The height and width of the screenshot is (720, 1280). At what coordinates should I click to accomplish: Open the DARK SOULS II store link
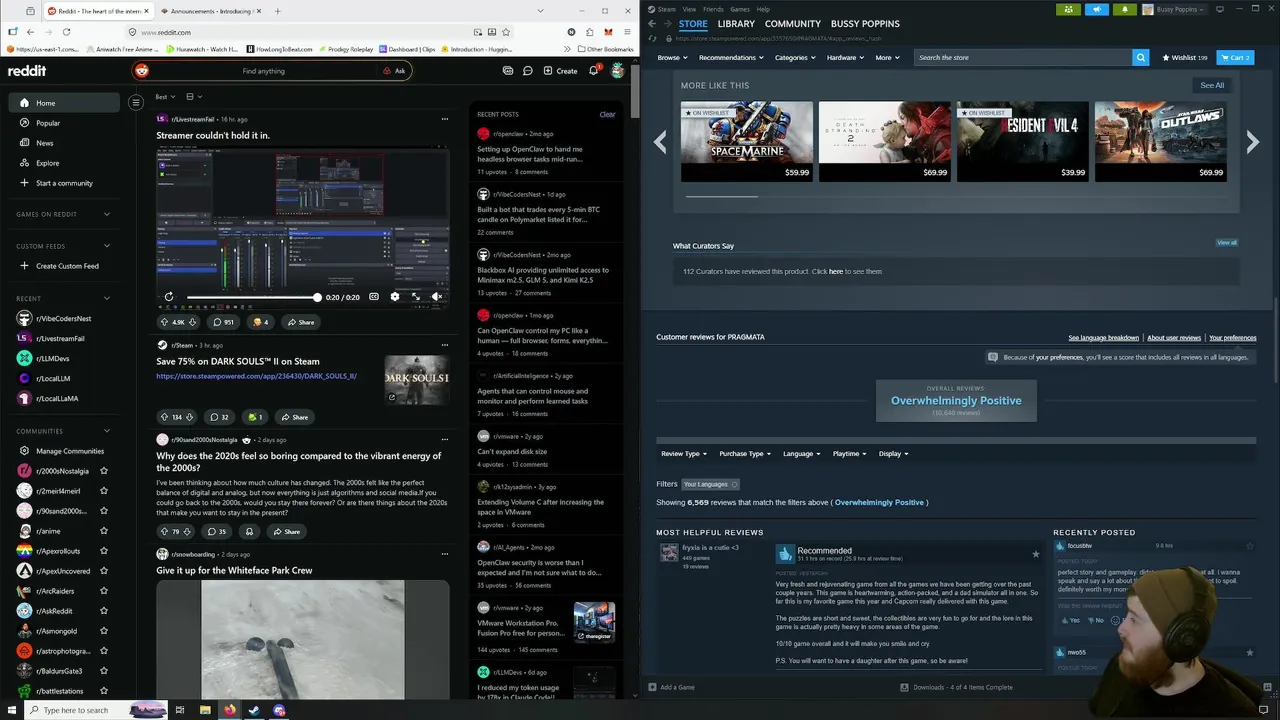256,376
